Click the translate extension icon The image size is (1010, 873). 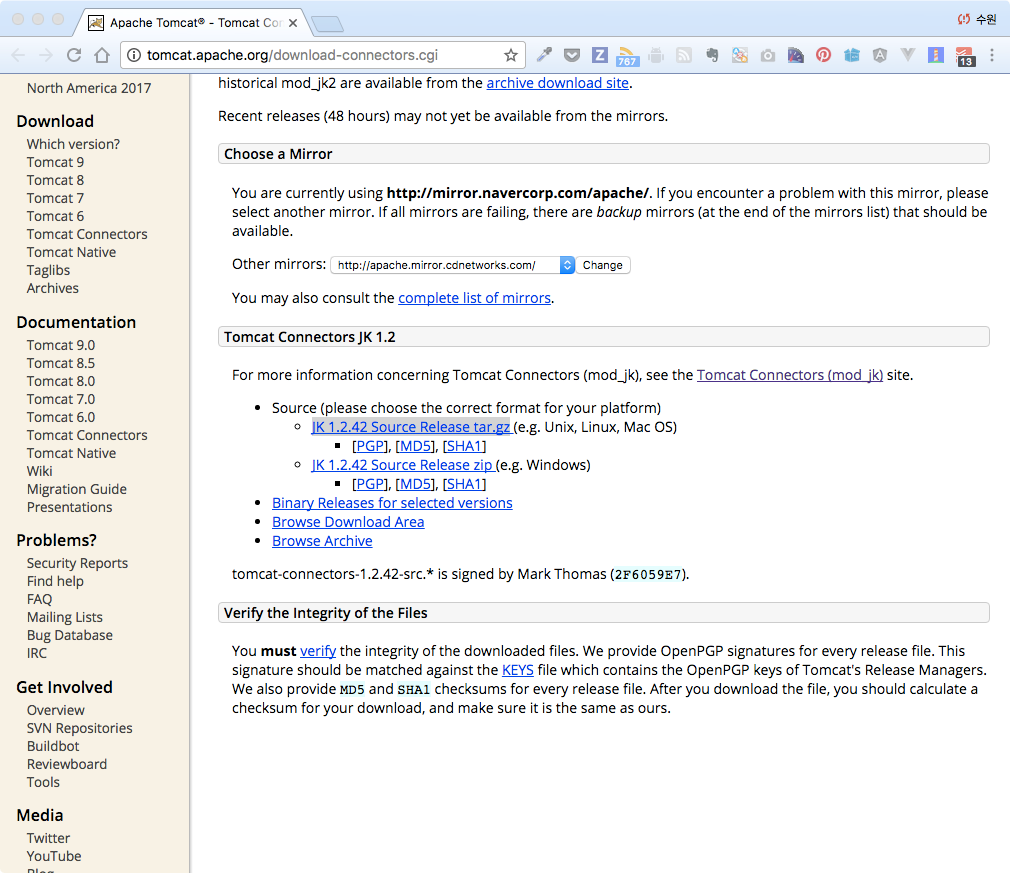[740, 55]
